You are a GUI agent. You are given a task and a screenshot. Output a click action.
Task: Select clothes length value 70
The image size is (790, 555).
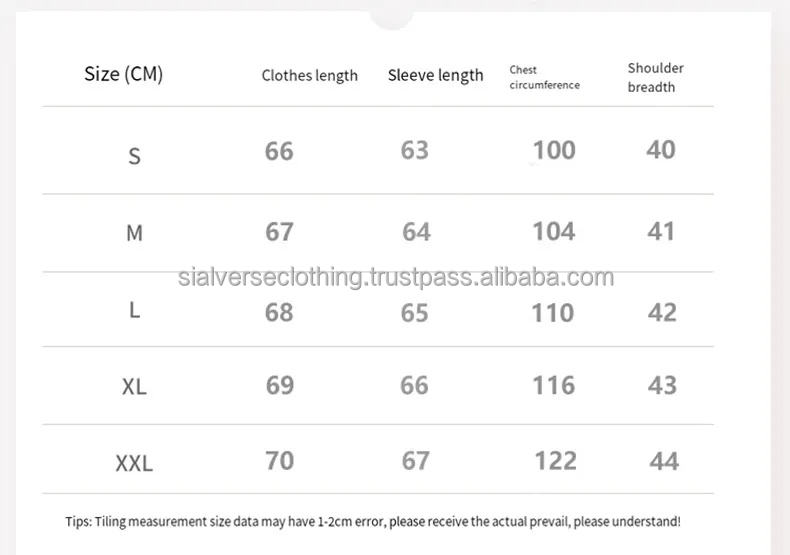pos(279,460)
